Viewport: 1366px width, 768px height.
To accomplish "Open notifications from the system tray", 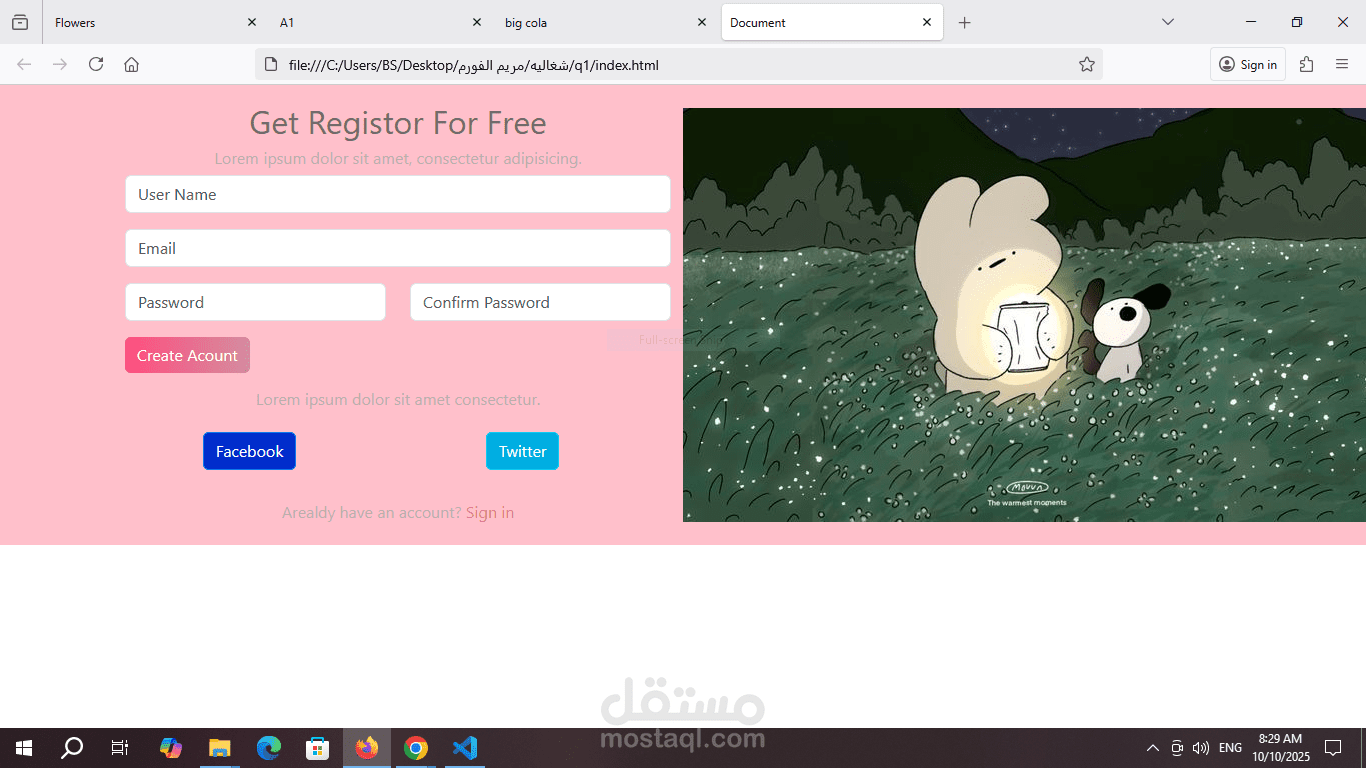I will [x=1332, y=747].
